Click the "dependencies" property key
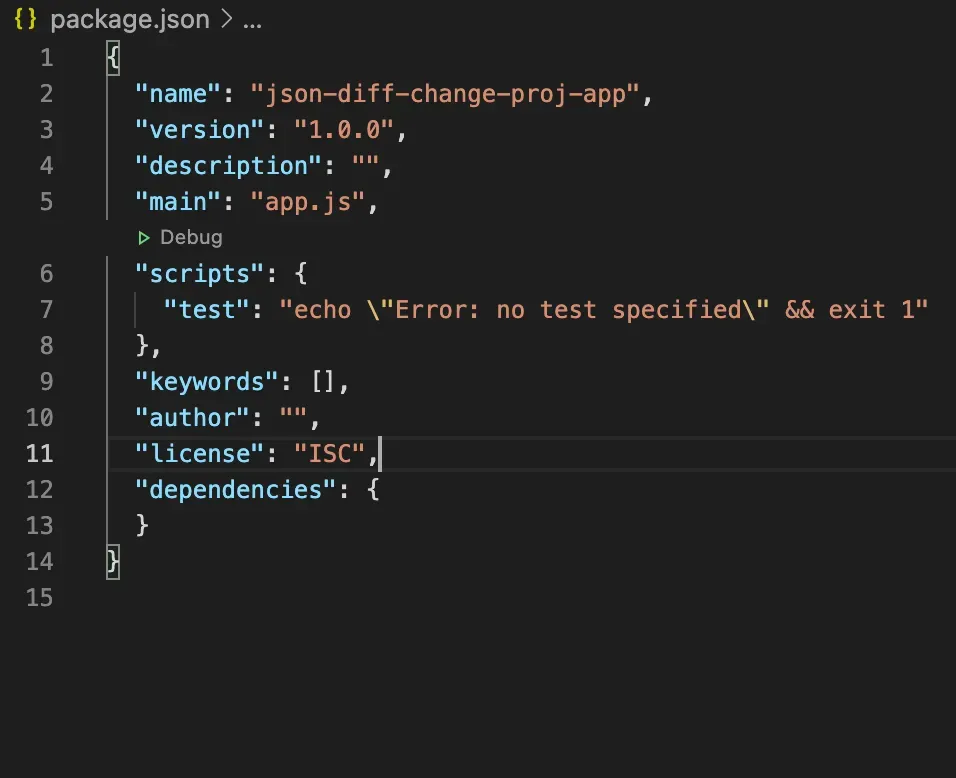 click(232, 489)
